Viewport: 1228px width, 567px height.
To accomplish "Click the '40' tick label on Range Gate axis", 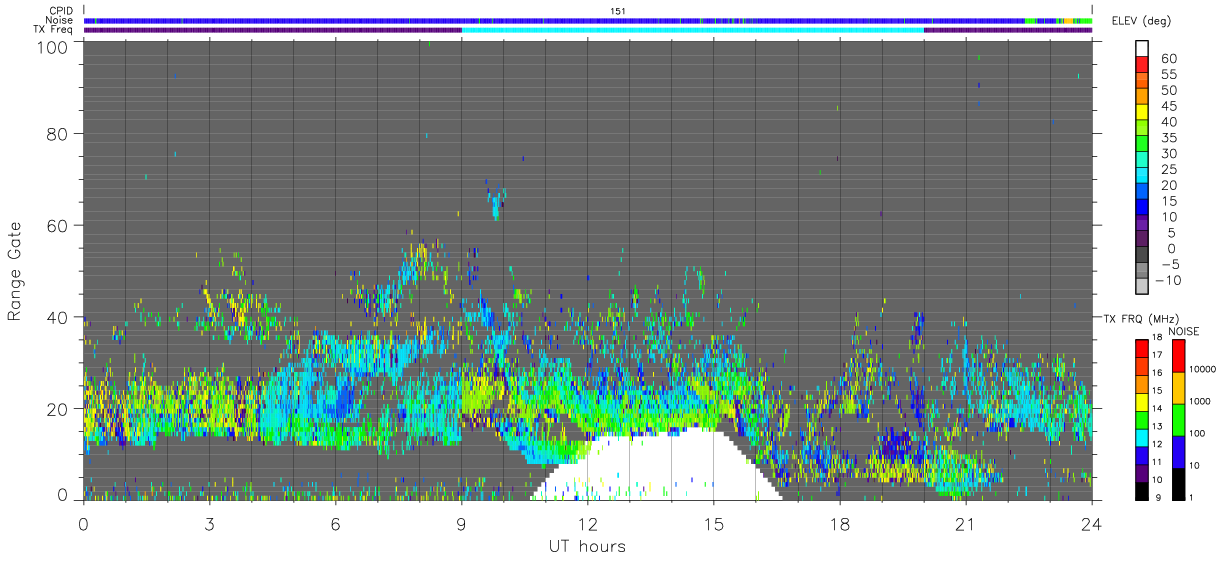I will tap(58, 317).
